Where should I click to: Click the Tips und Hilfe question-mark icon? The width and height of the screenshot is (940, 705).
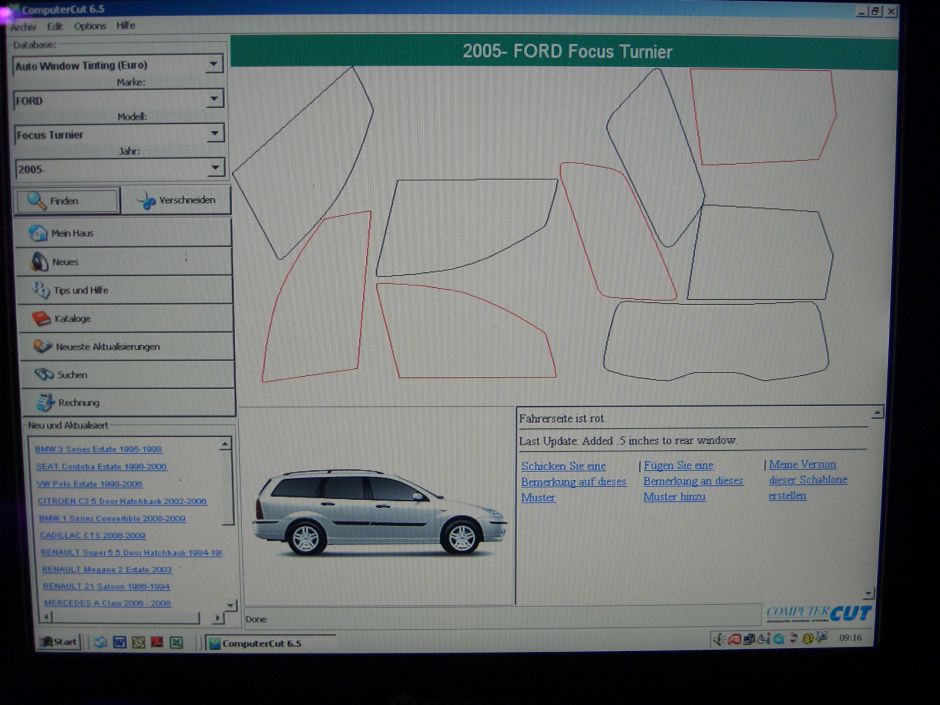click(41, 290)
